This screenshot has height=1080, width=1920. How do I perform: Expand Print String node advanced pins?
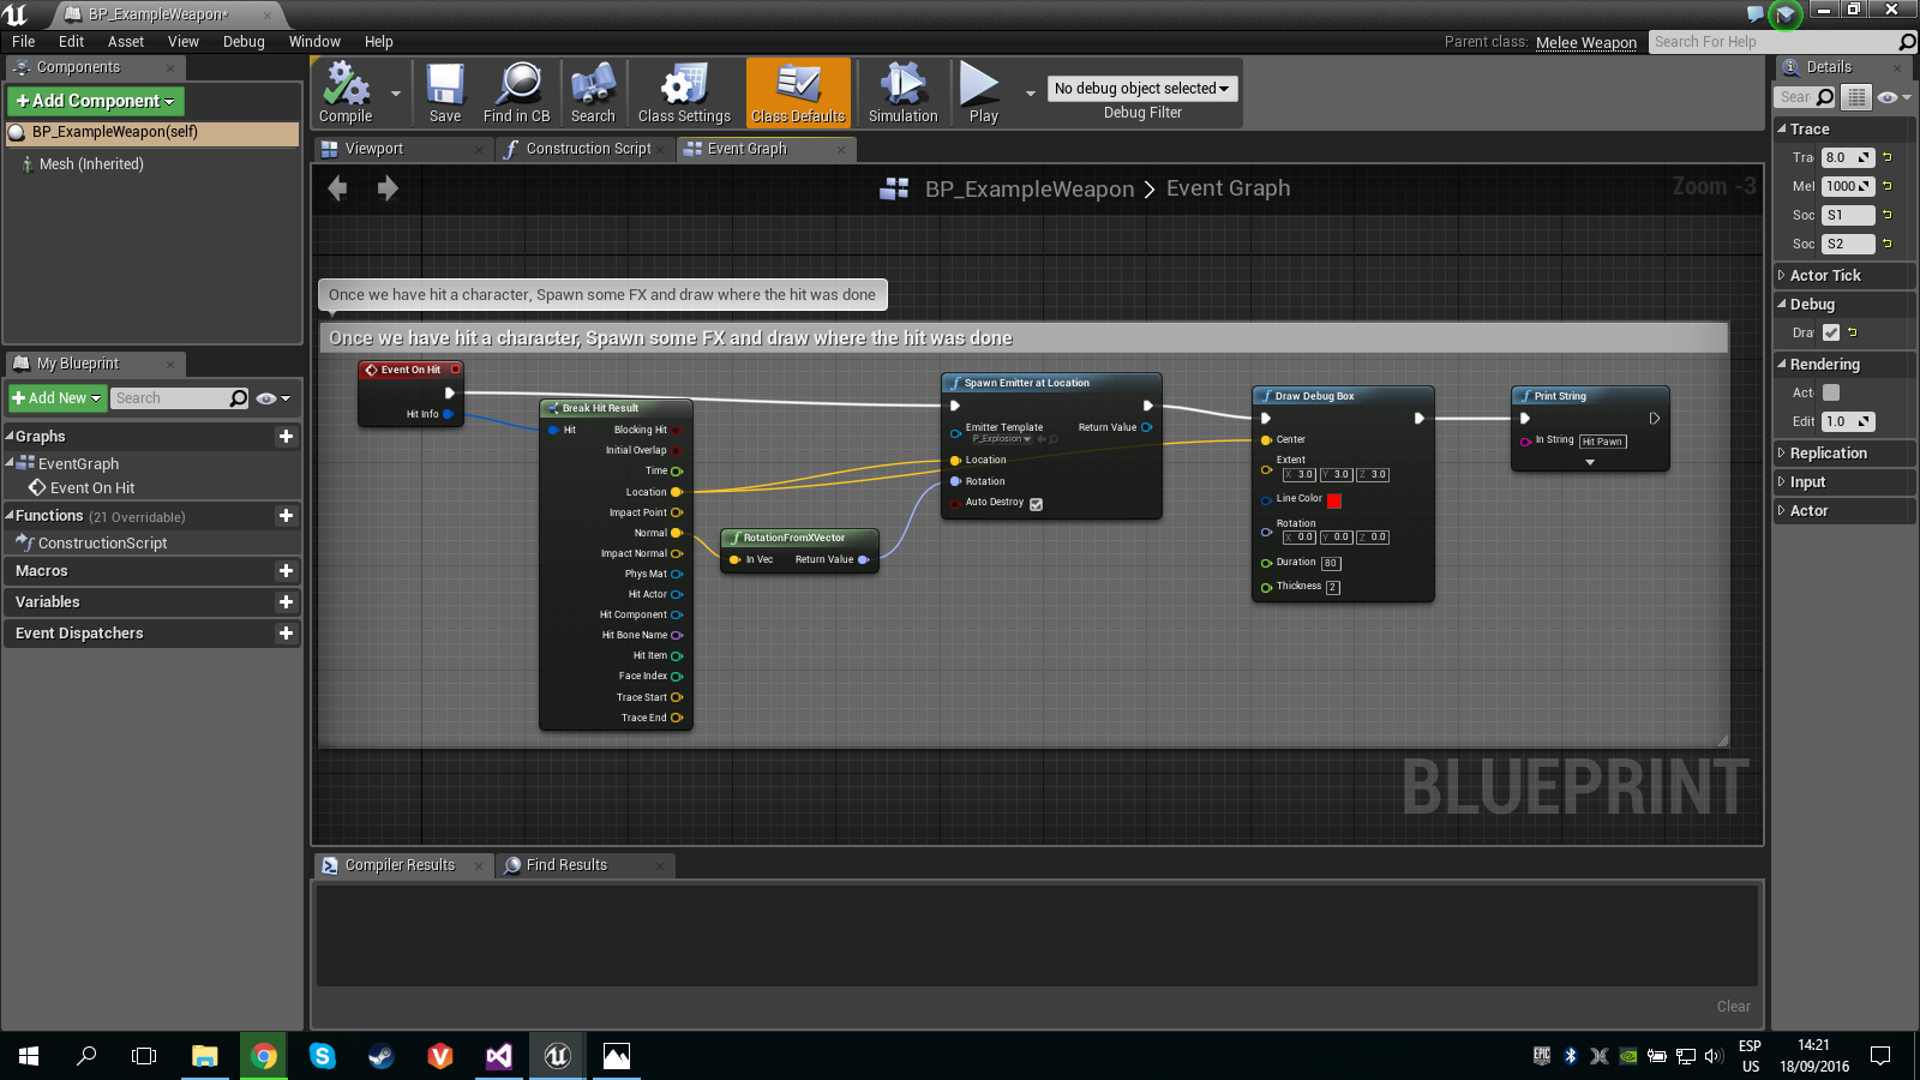(x=1590, y=462)
